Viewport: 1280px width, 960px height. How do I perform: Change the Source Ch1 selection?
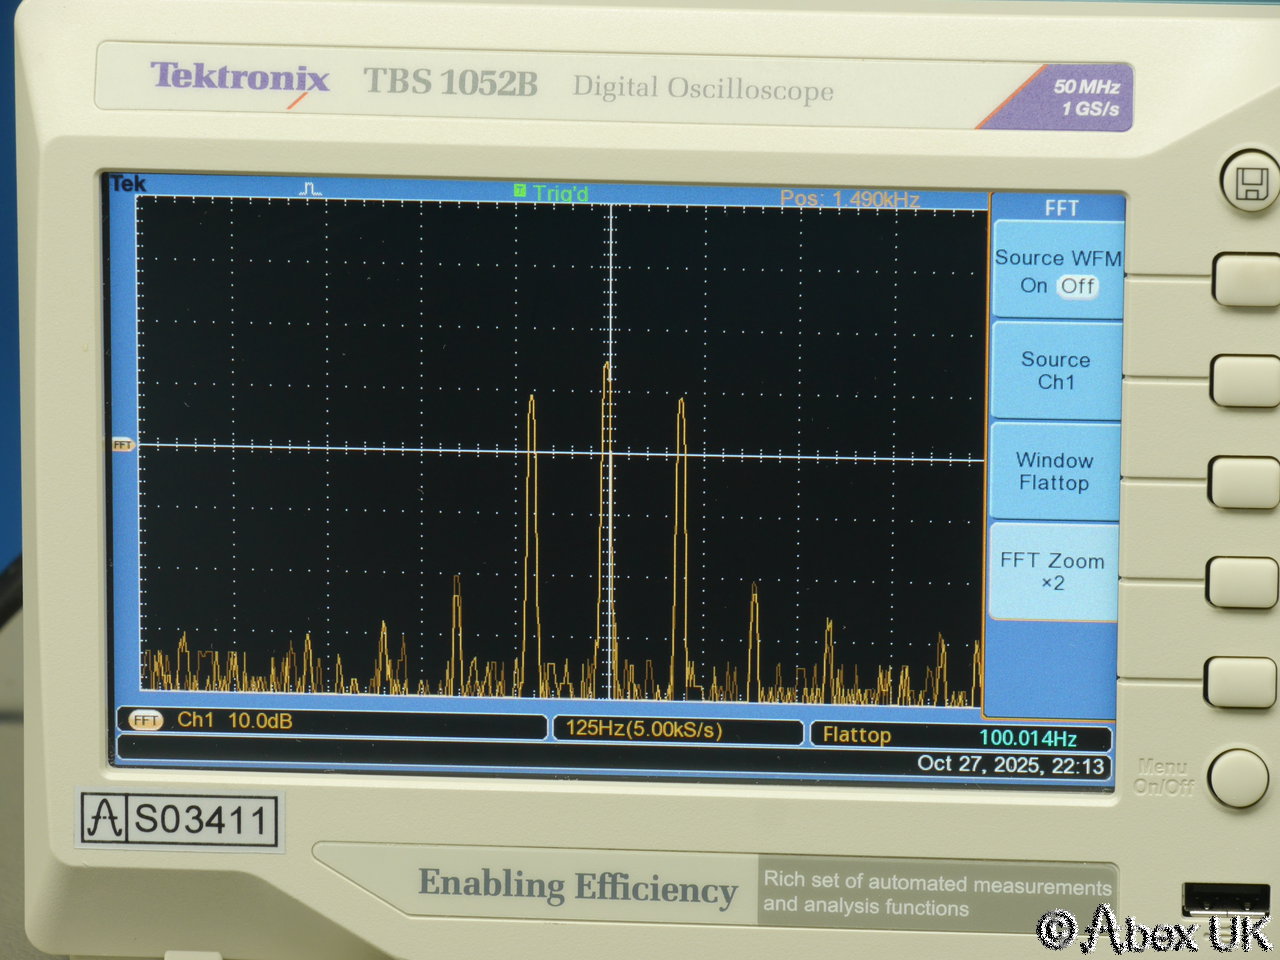[1056, 371]
